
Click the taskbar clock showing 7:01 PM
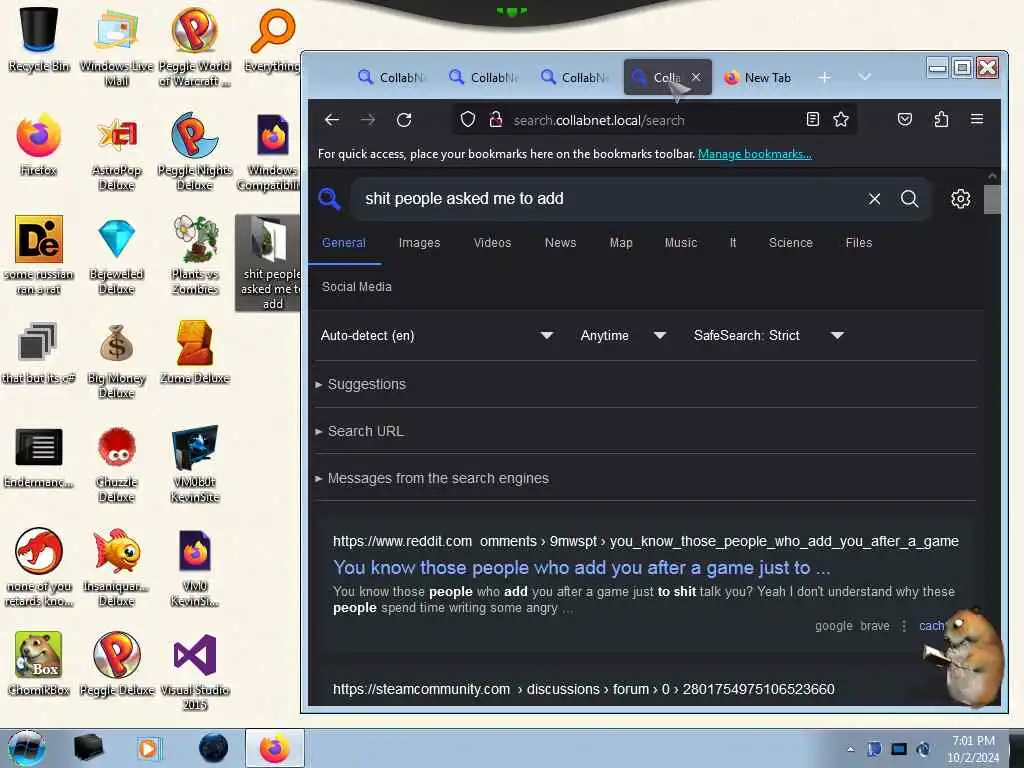[x=973, y=748]
